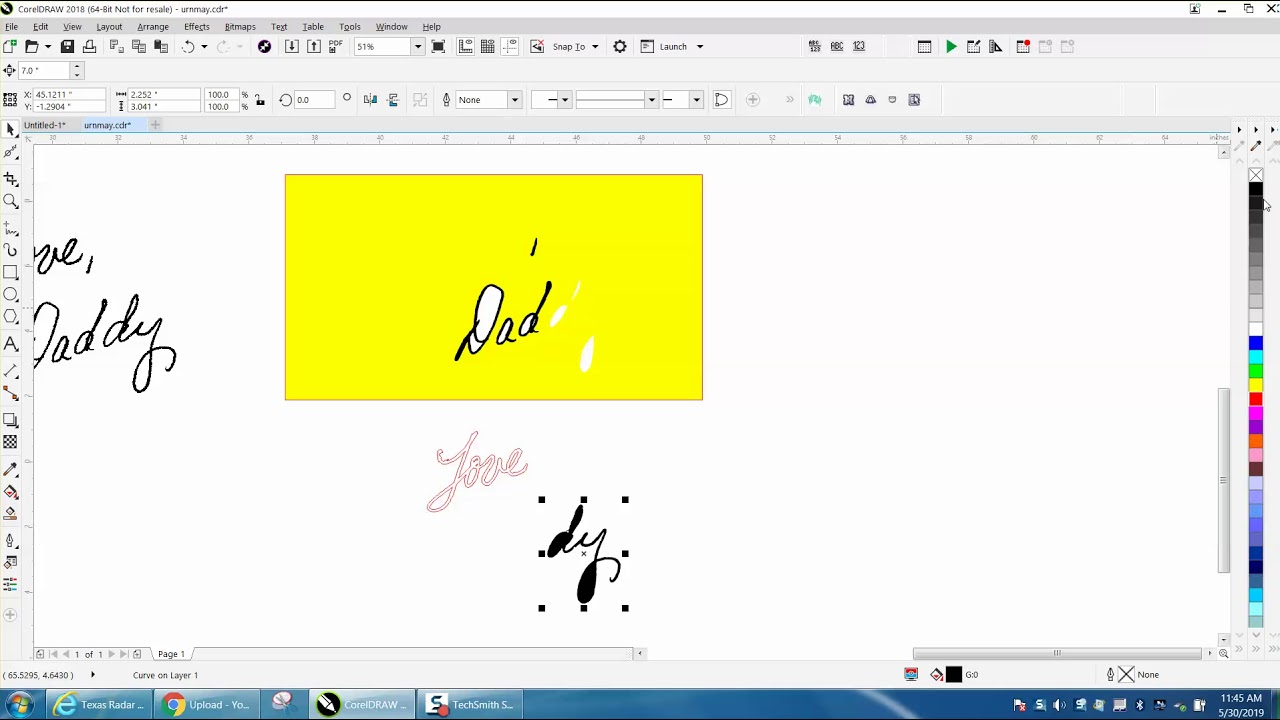Click the X position input field
1280x720 pixels.
pos(67,94)
